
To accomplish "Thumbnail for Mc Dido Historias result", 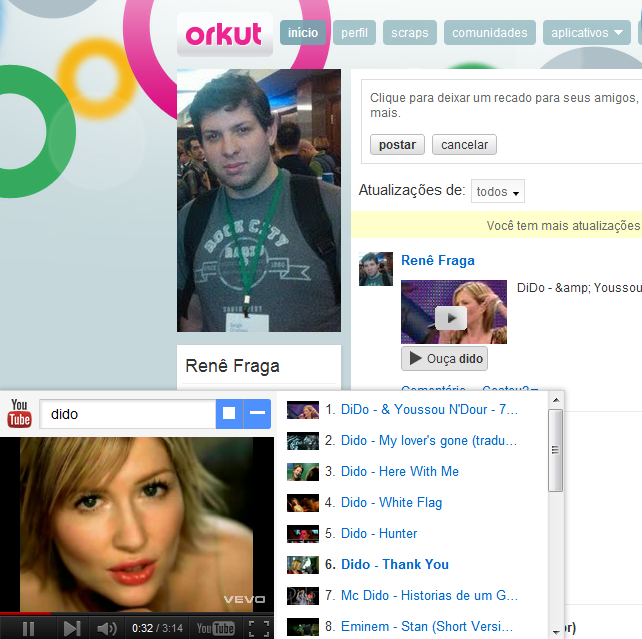I will [303, 596].
